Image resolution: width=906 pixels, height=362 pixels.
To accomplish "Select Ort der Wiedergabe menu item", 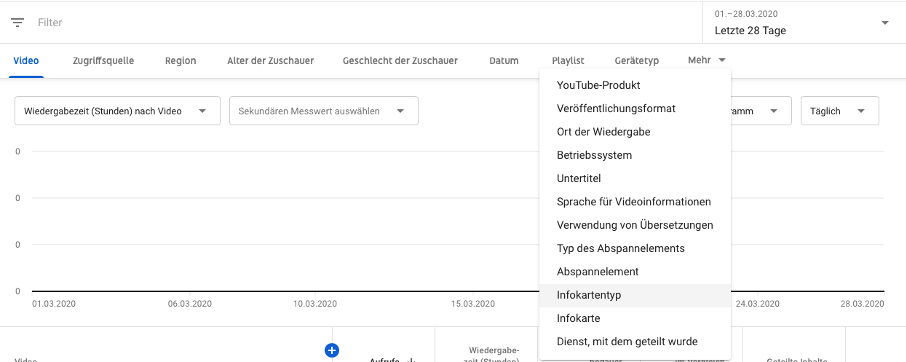I will (x=634, y=132).
